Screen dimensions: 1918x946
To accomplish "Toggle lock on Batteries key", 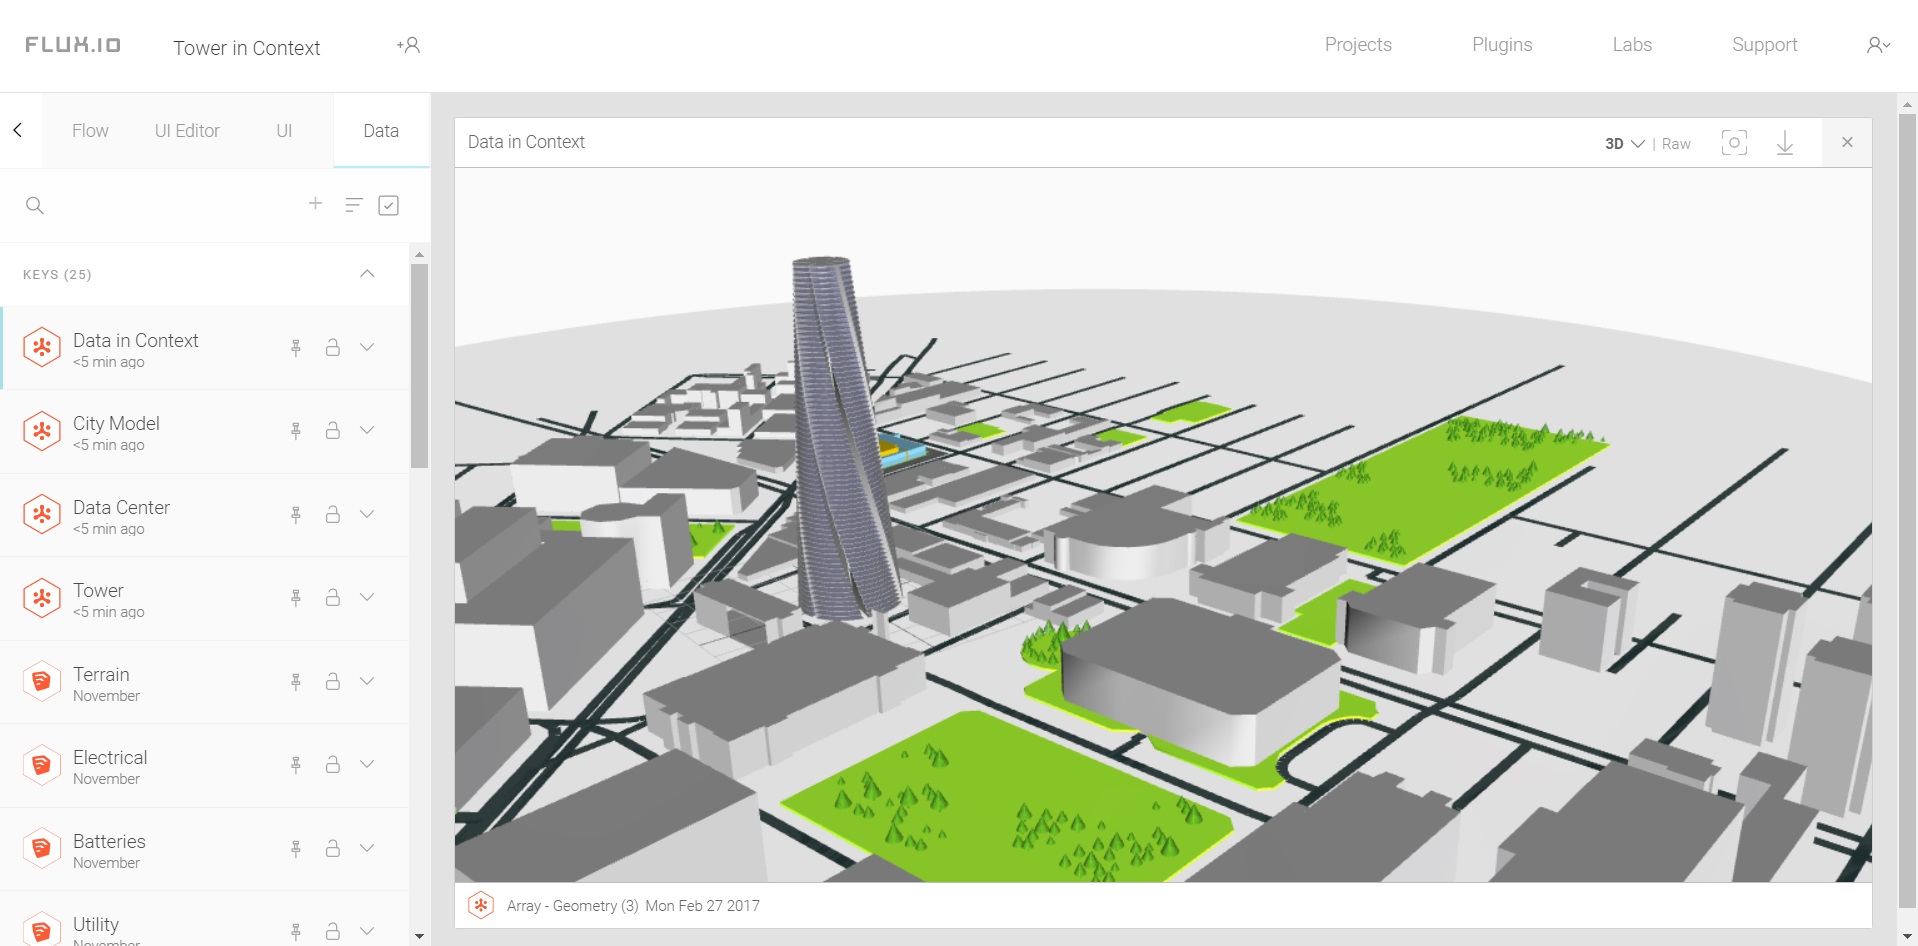I will click(333, 848).
